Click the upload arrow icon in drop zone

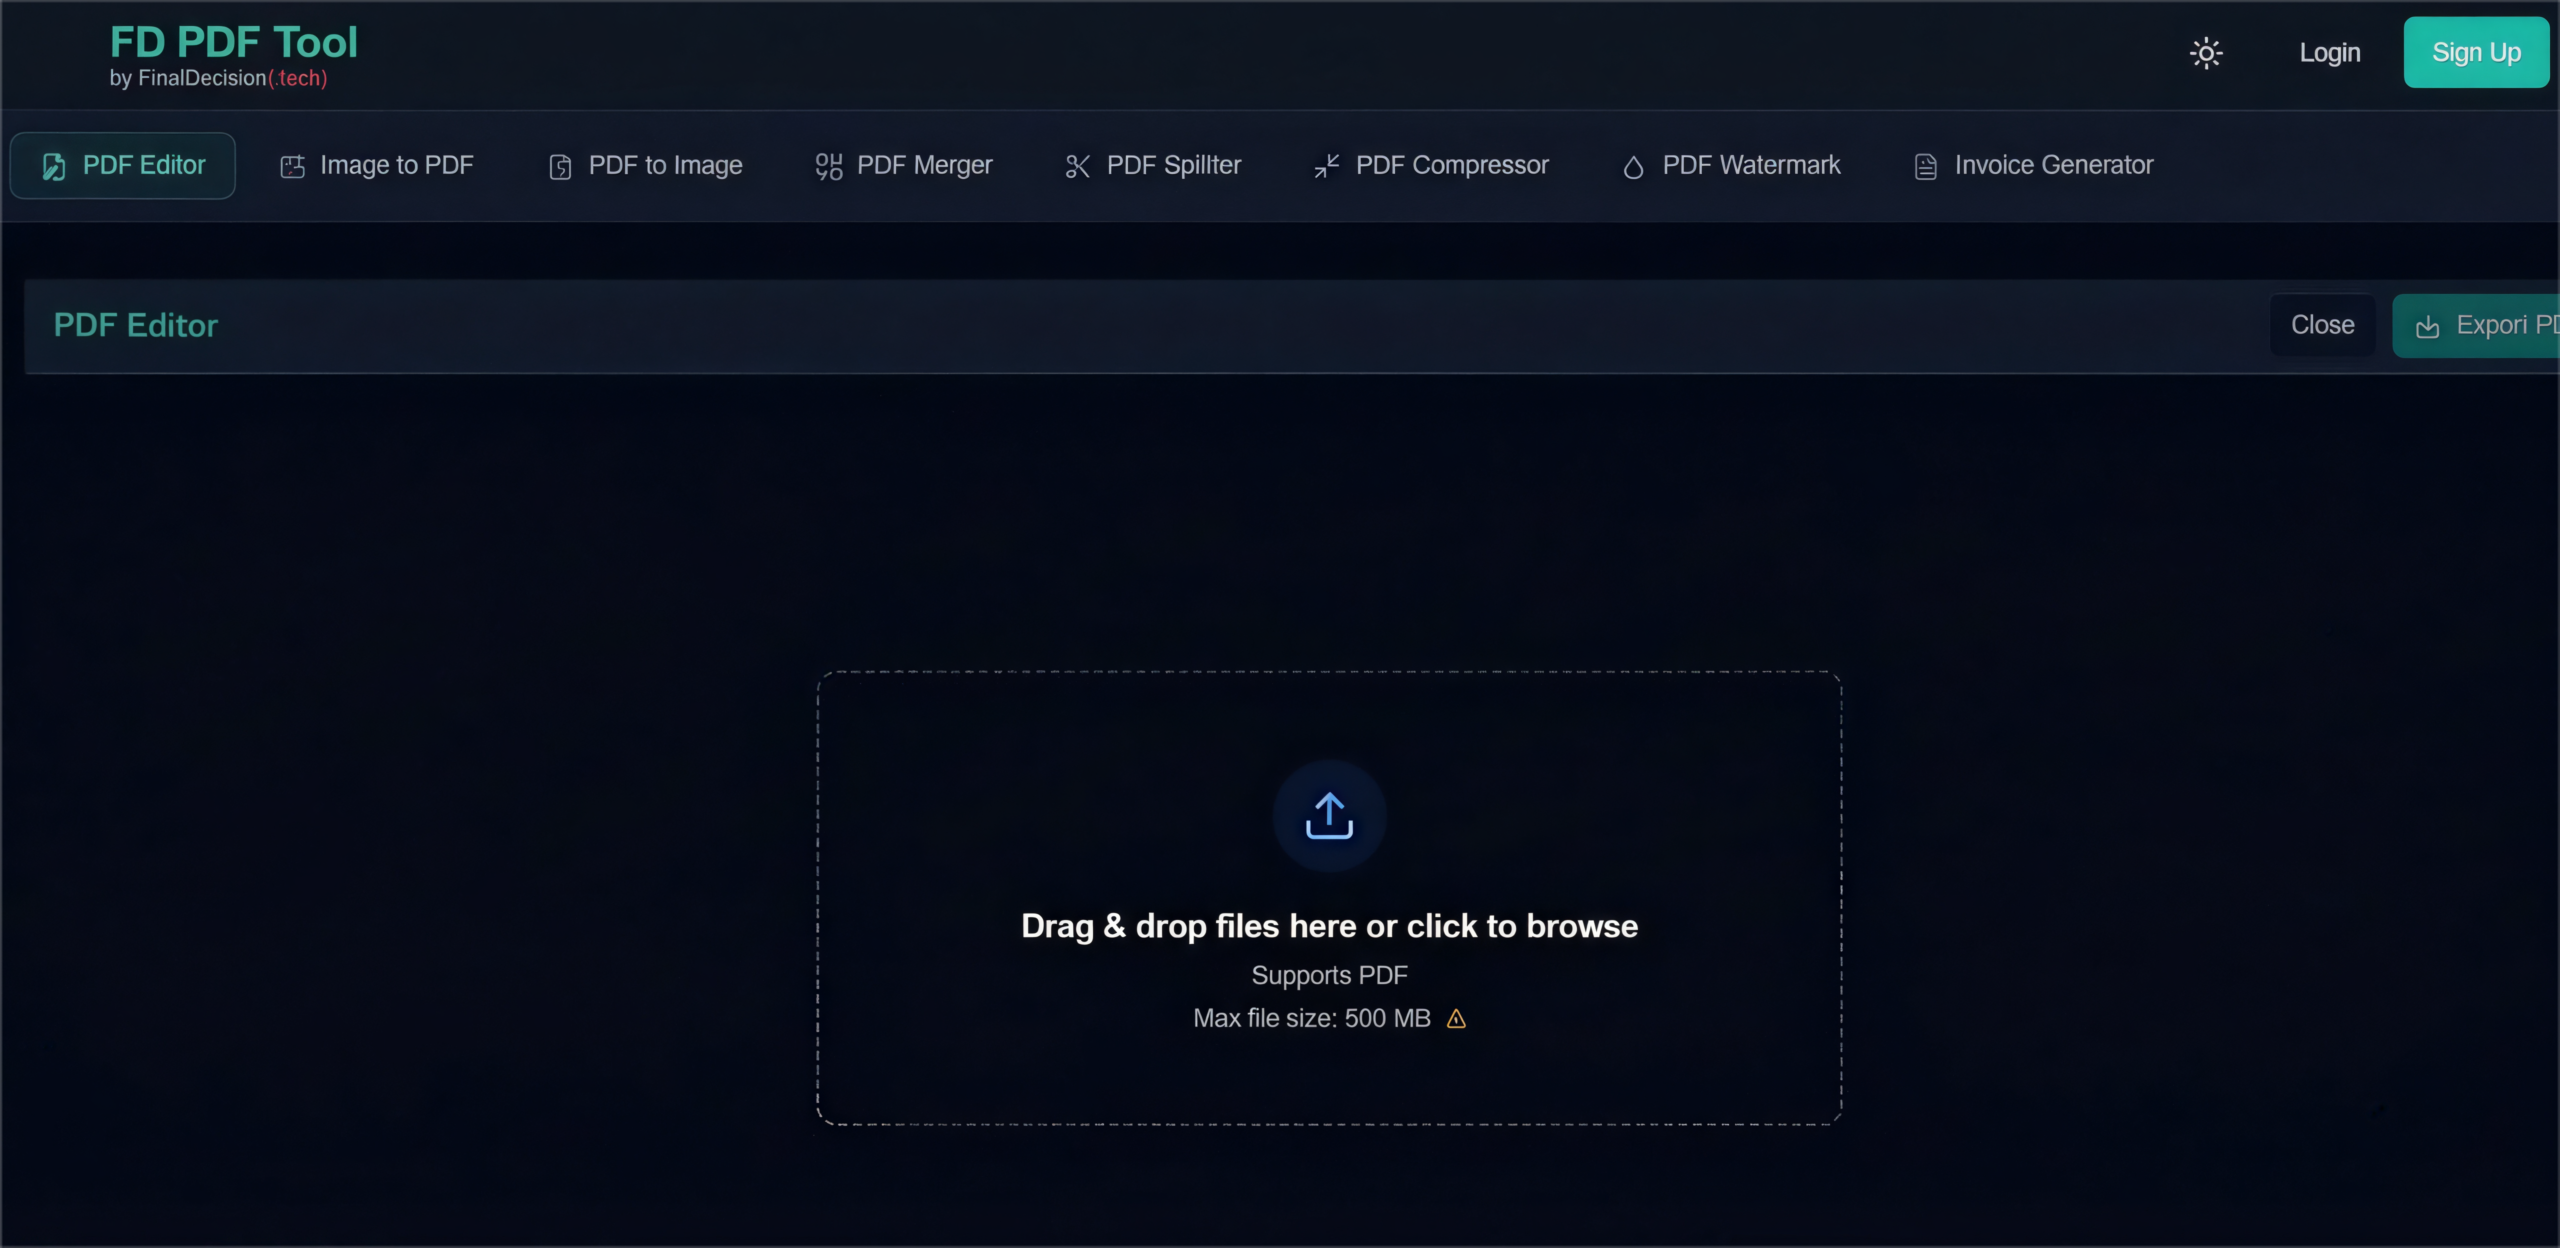point(1329,816)
